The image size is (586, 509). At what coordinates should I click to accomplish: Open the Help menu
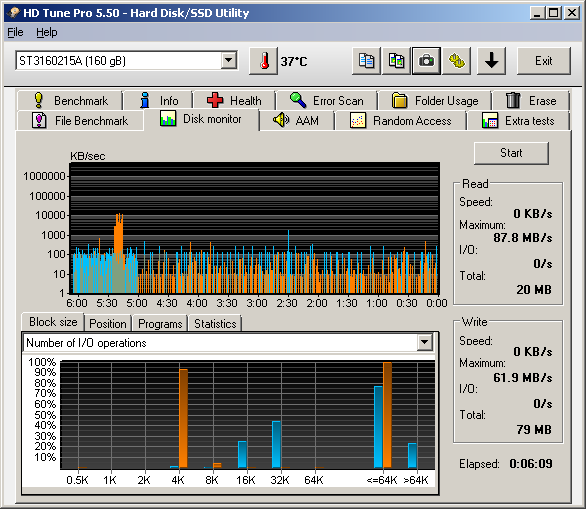(x=47, y=33)
